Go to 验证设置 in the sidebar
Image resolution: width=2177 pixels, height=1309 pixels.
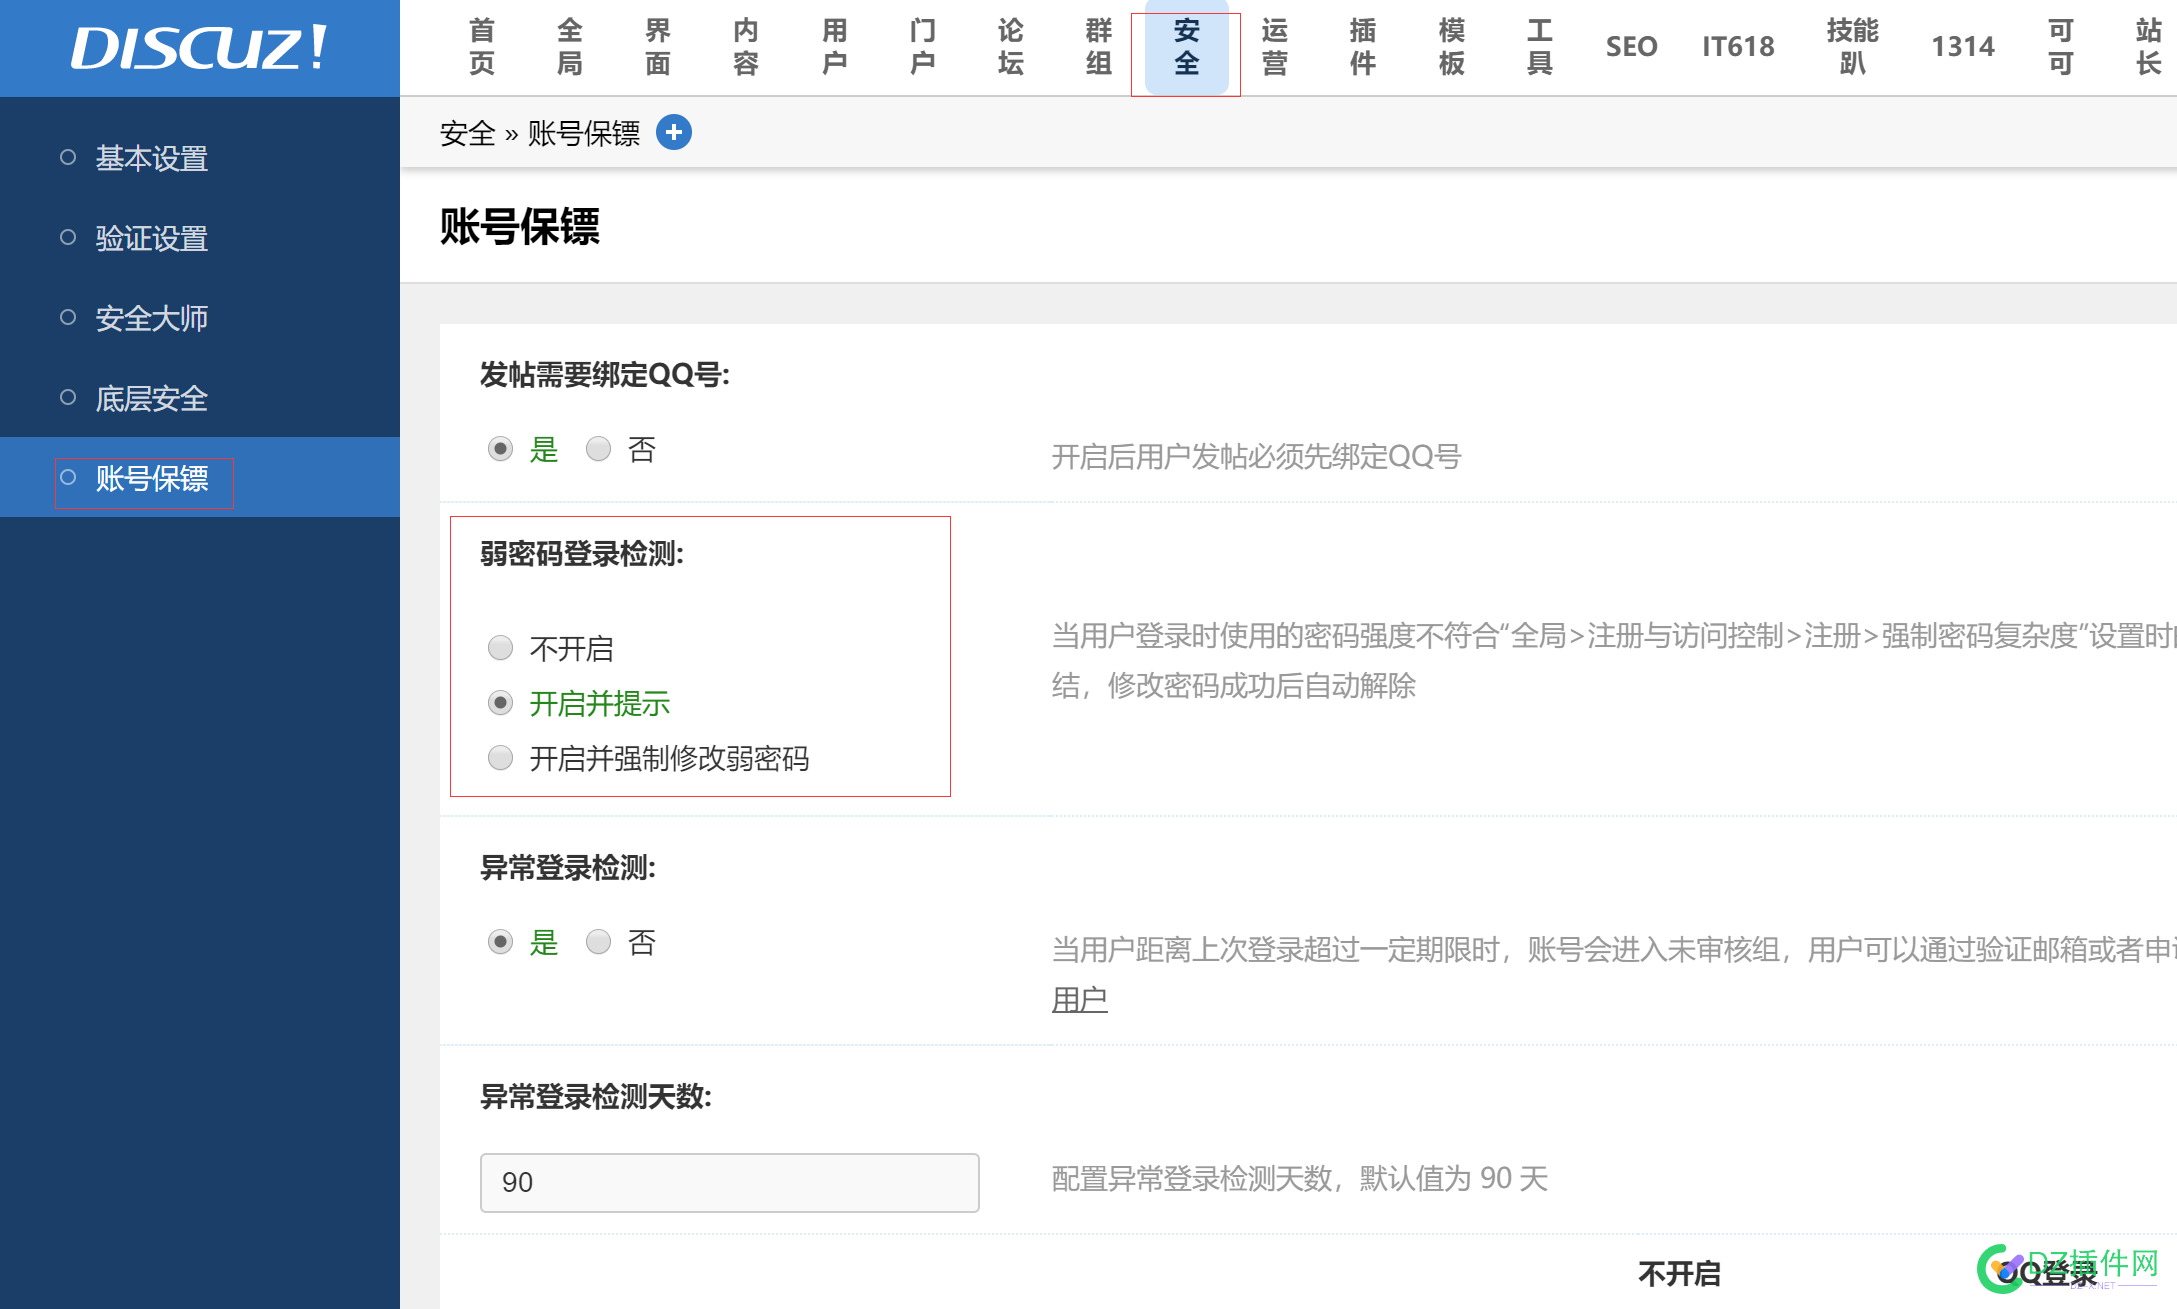point(151,238)
